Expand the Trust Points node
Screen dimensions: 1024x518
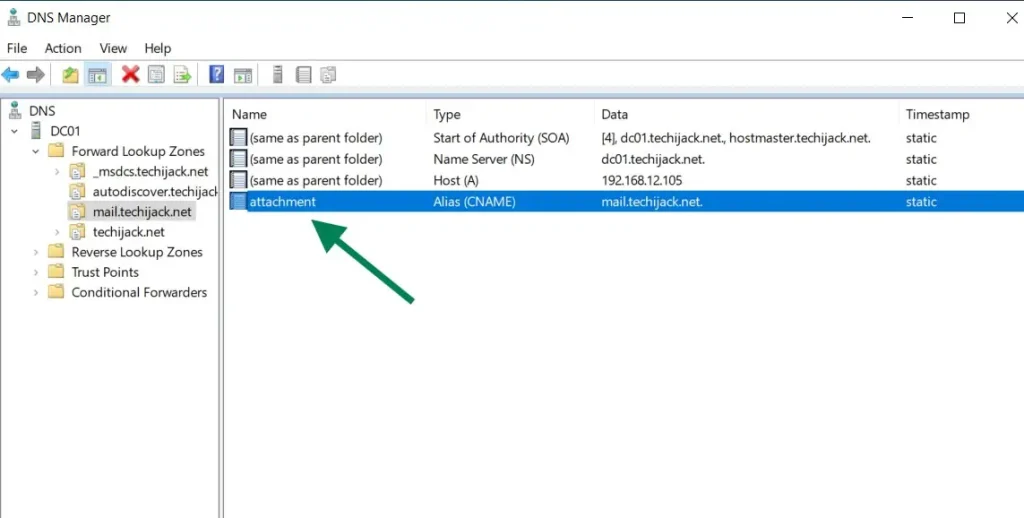pos(36,272)
